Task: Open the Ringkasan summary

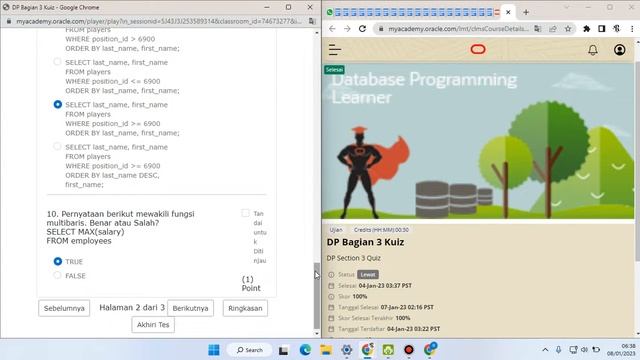Action: click(245, 308)
